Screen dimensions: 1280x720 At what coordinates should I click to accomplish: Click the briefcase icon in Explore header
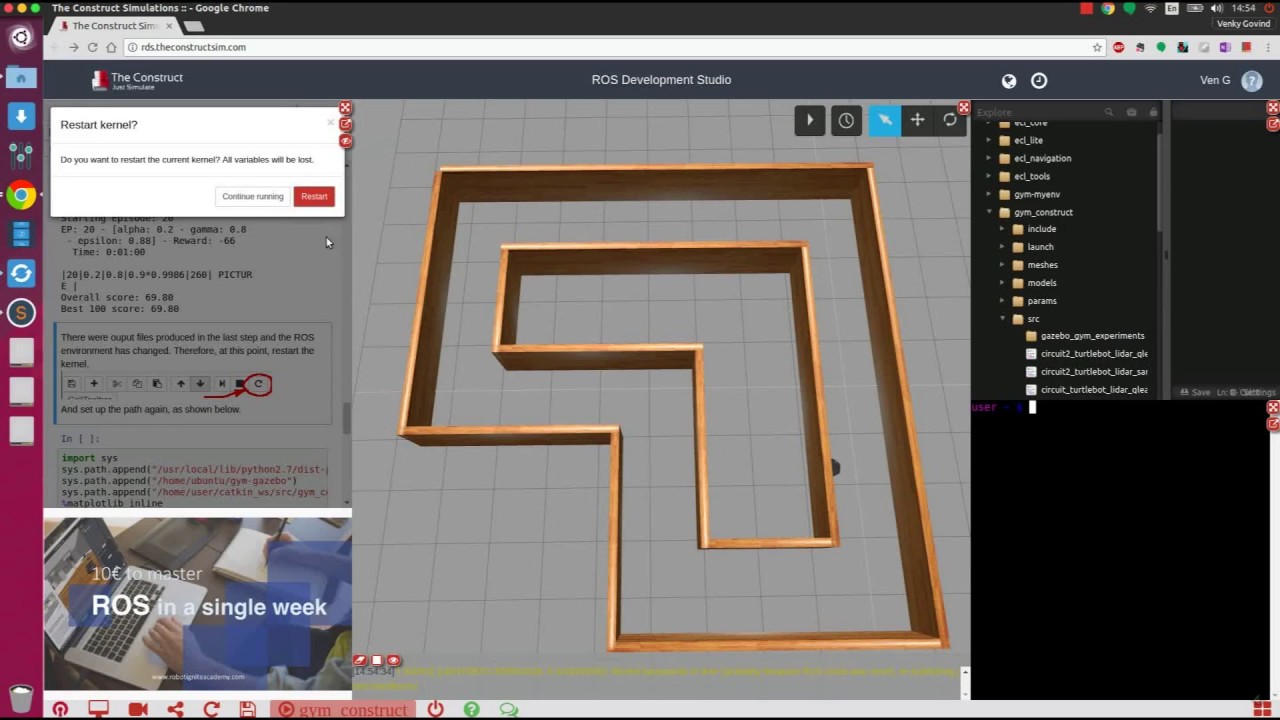point(1131,113)
